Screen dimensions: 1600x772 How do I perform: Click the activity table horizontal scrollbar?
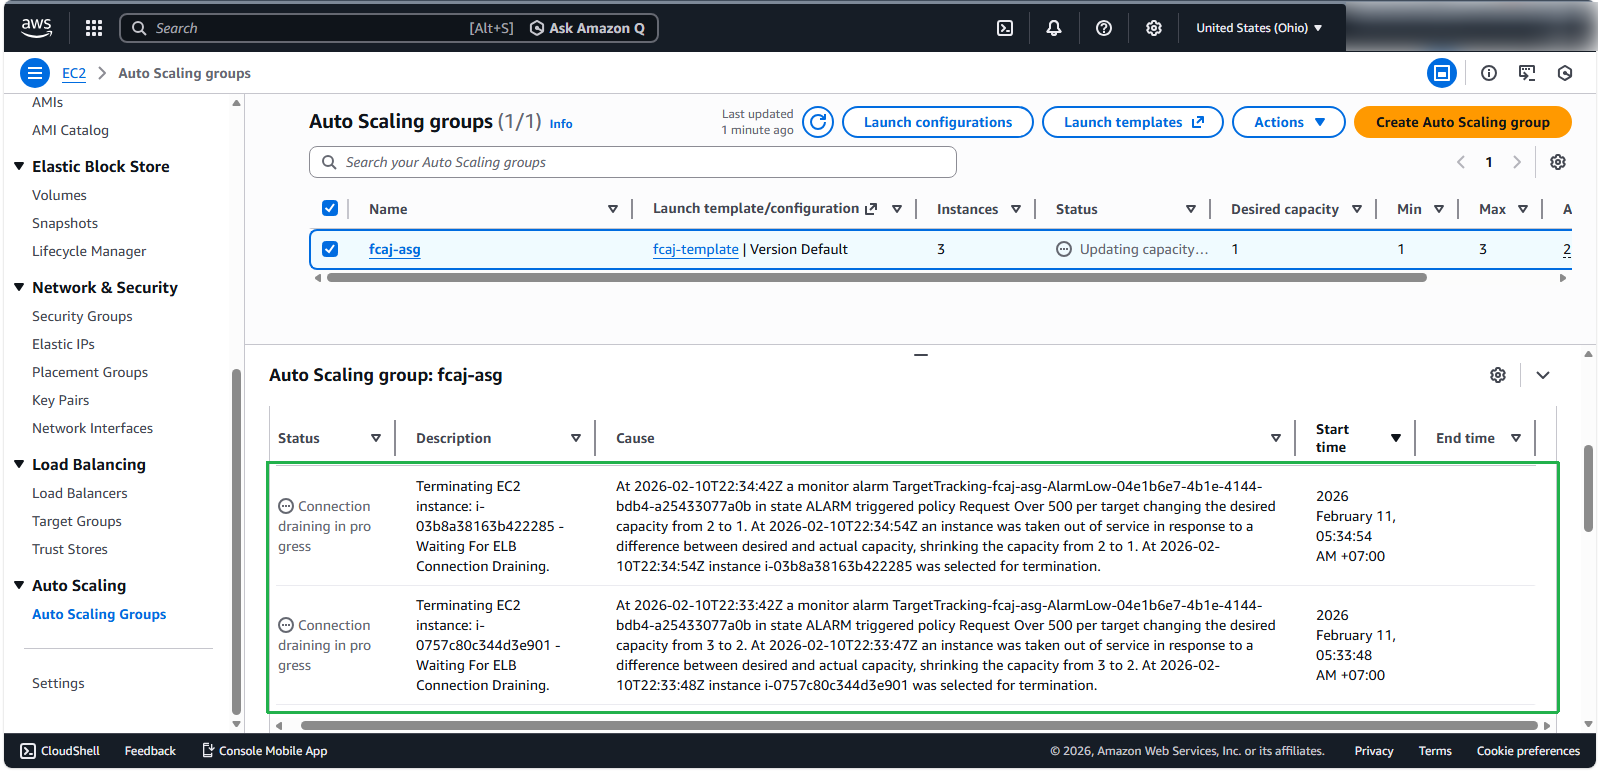pos(919,726)
